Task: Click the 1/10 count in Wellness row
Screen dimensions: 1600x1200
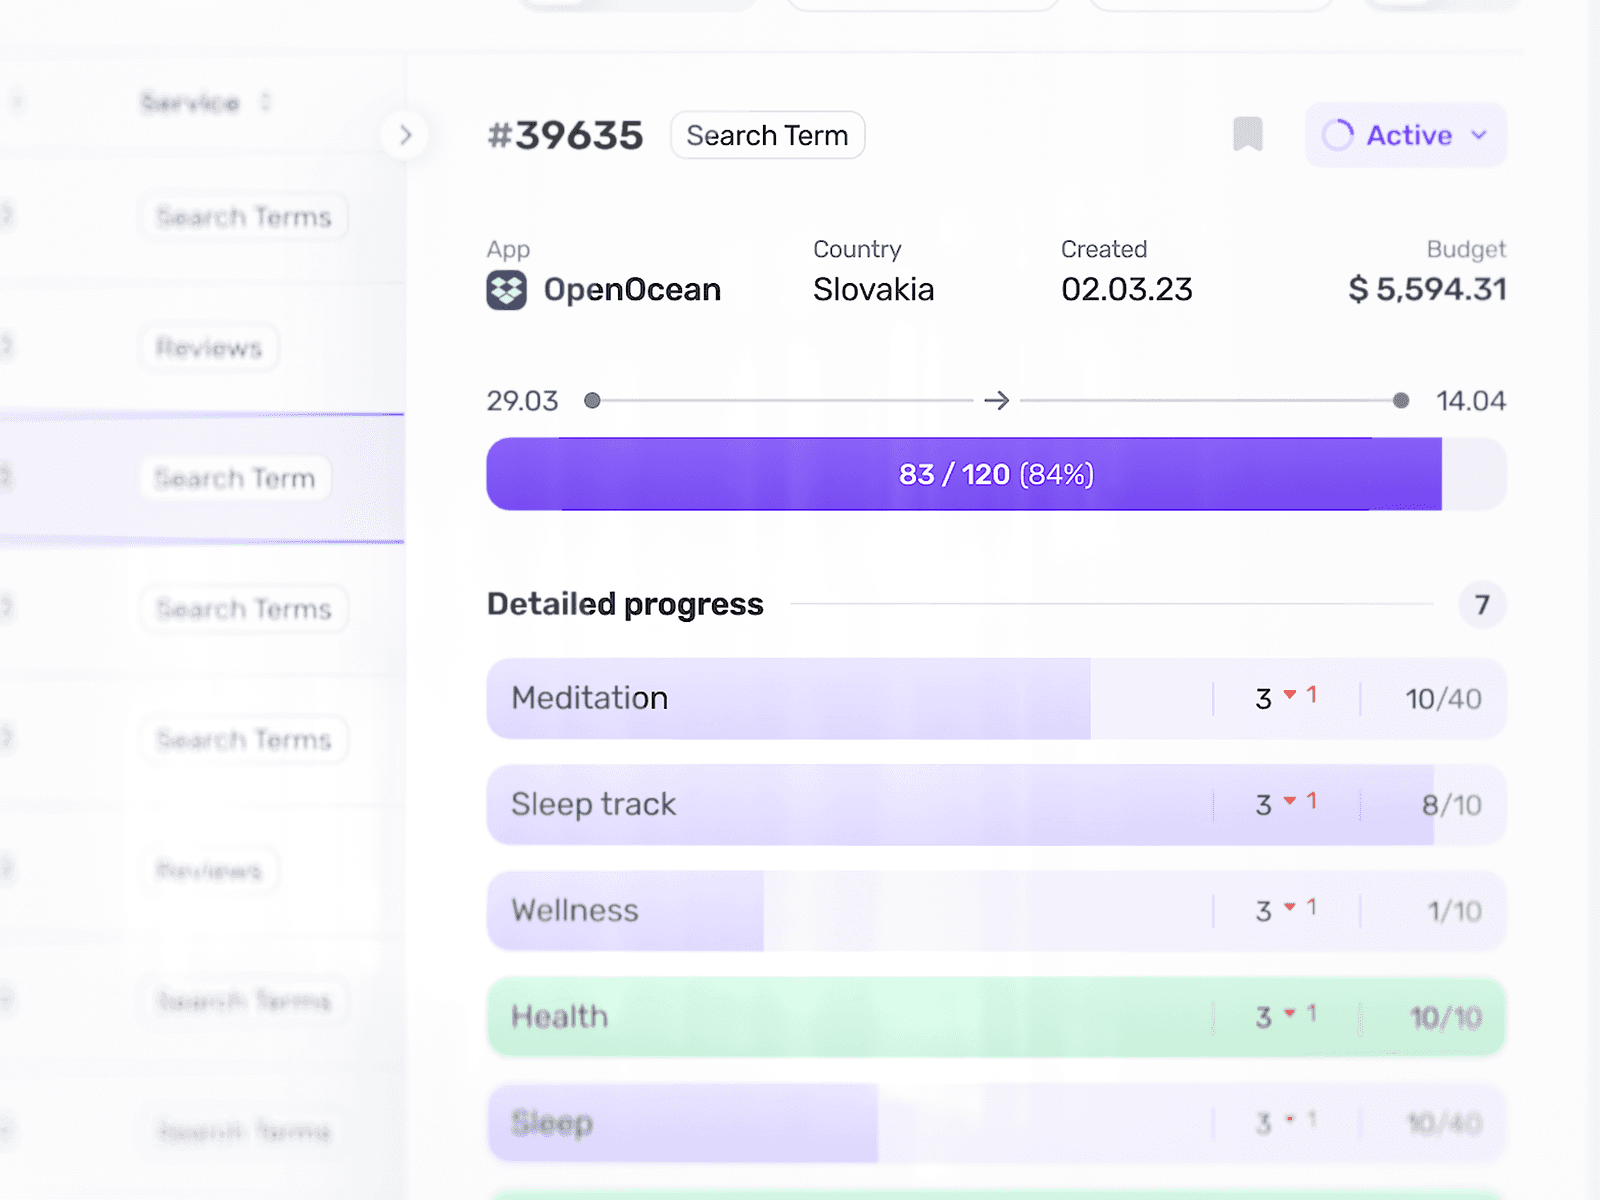Action: tap(1455, 911)
